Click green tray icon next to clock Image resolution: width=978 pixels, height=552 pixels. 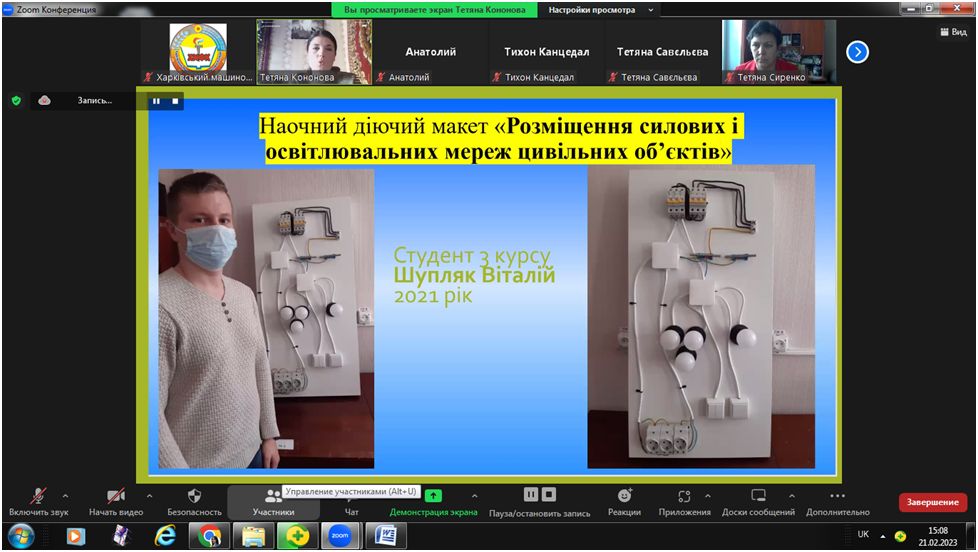(x=900, y=536)
